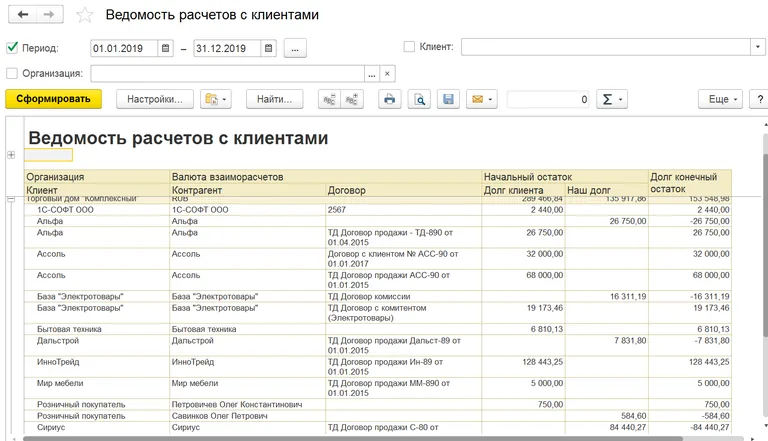Add report to favorites with star icon
Screen dimensions: 768x441
tap(85, 15)
